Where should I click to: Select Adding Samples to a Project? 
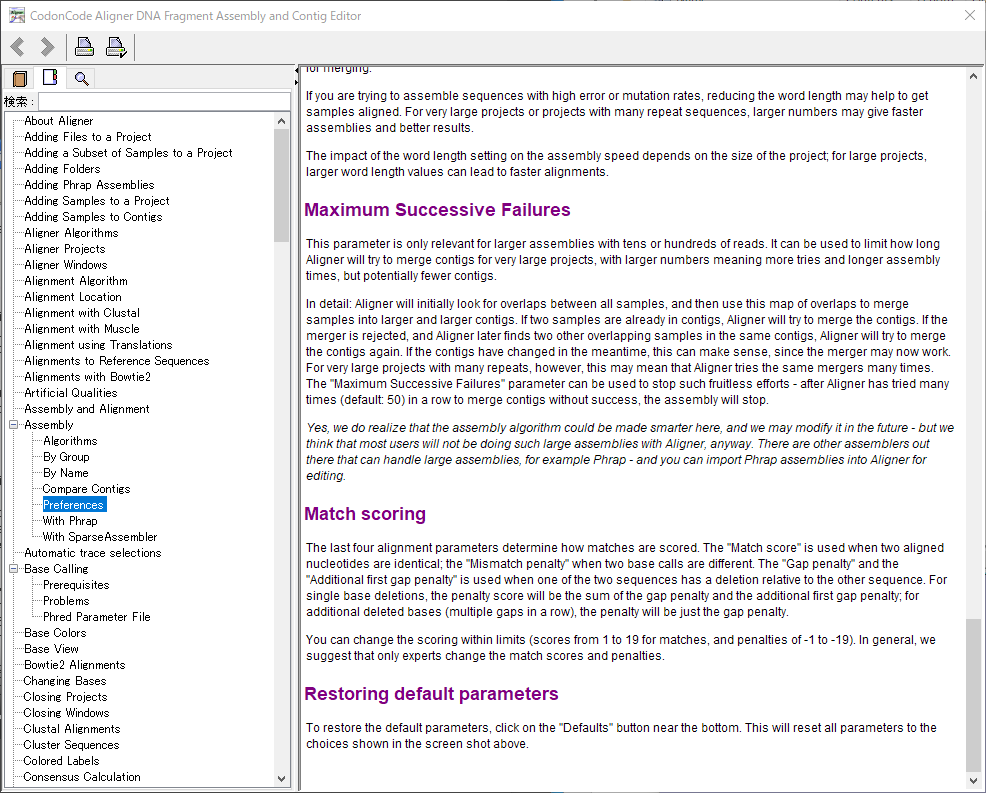(97, 201)
